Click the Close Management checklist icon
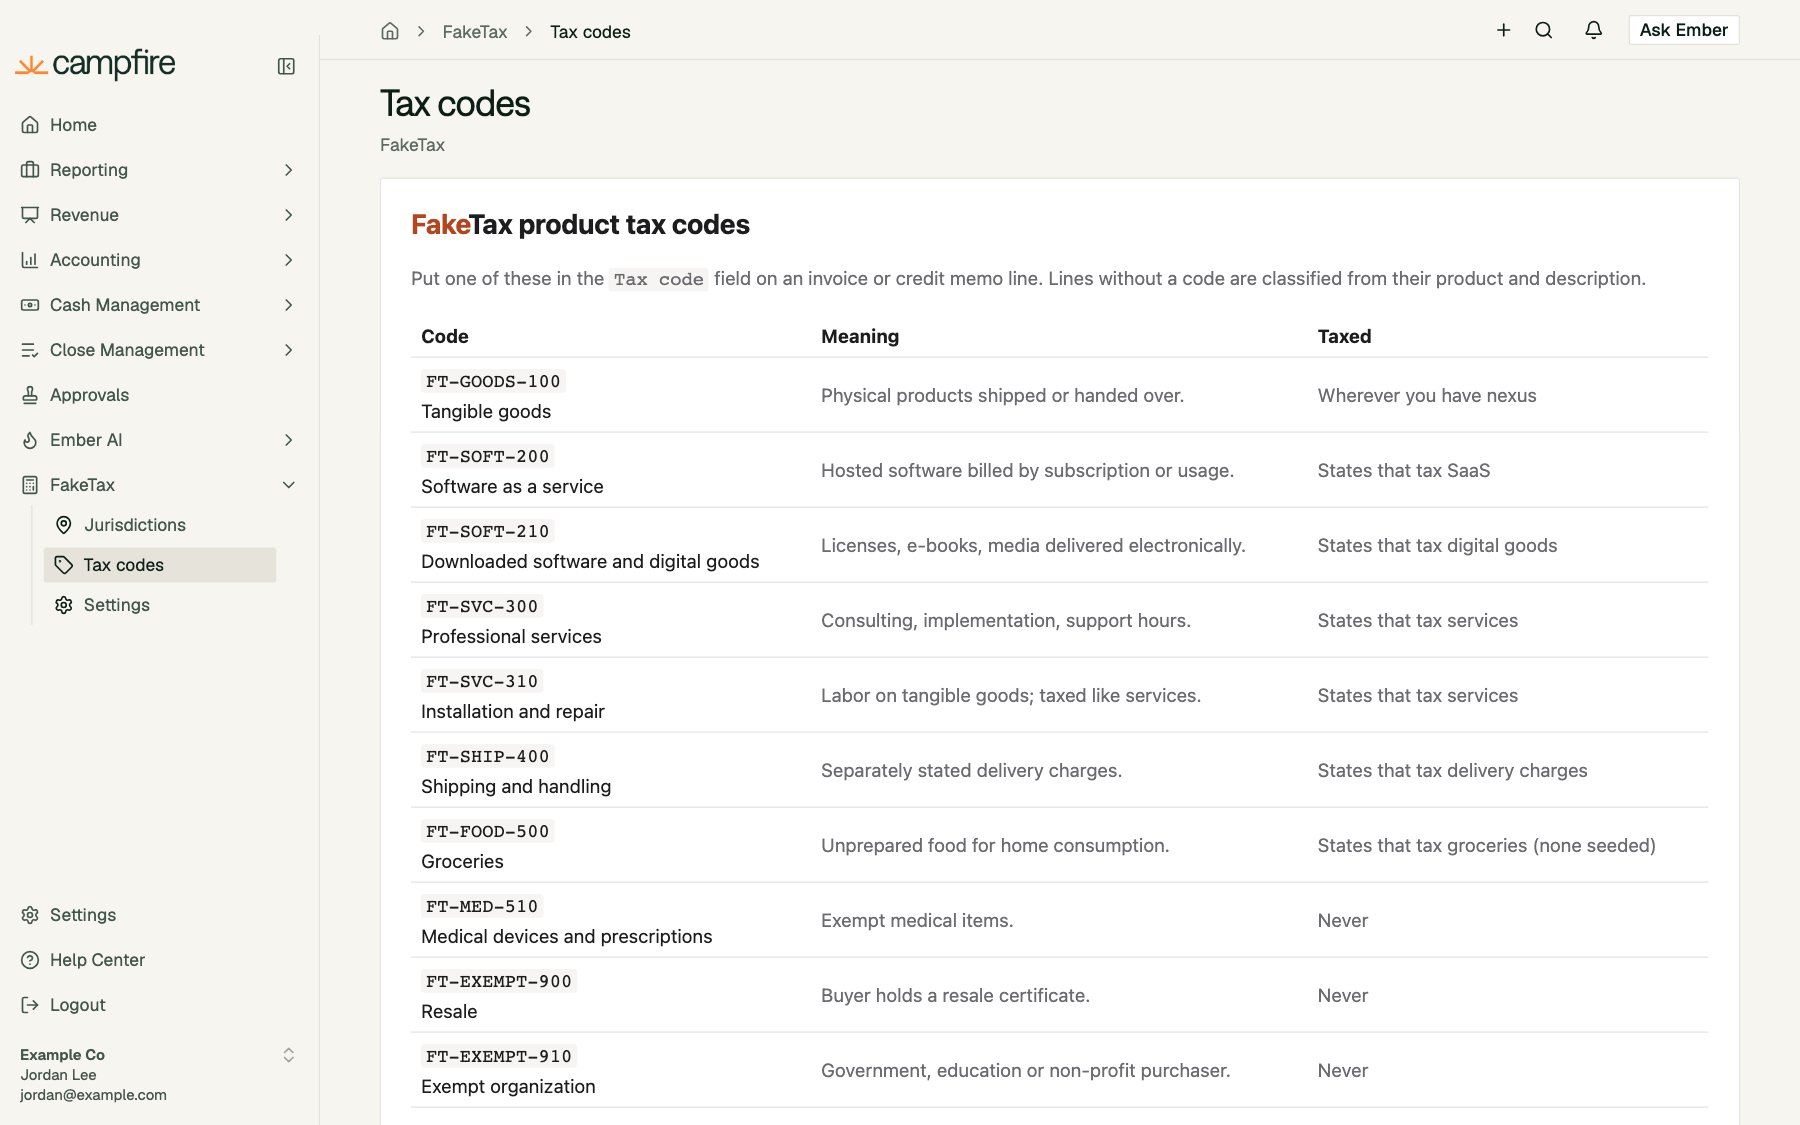The image size is (1800, 1125). coord(30,350)
